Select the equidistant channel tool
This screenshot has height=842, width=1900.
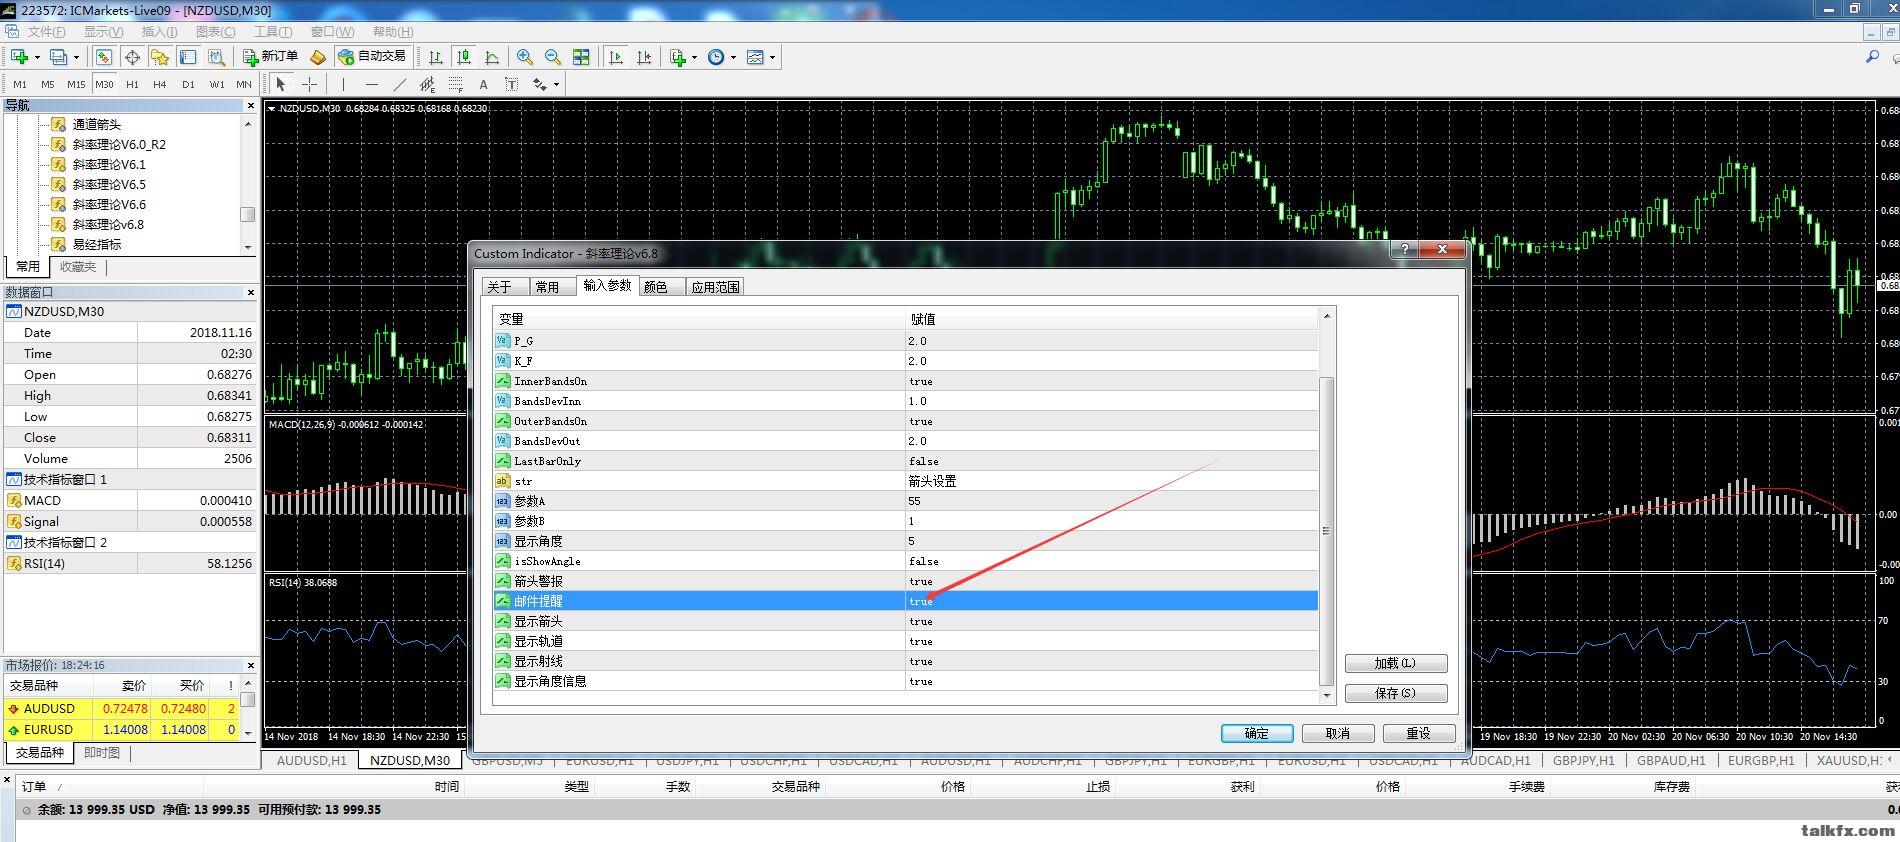click(x=427, y=84)
